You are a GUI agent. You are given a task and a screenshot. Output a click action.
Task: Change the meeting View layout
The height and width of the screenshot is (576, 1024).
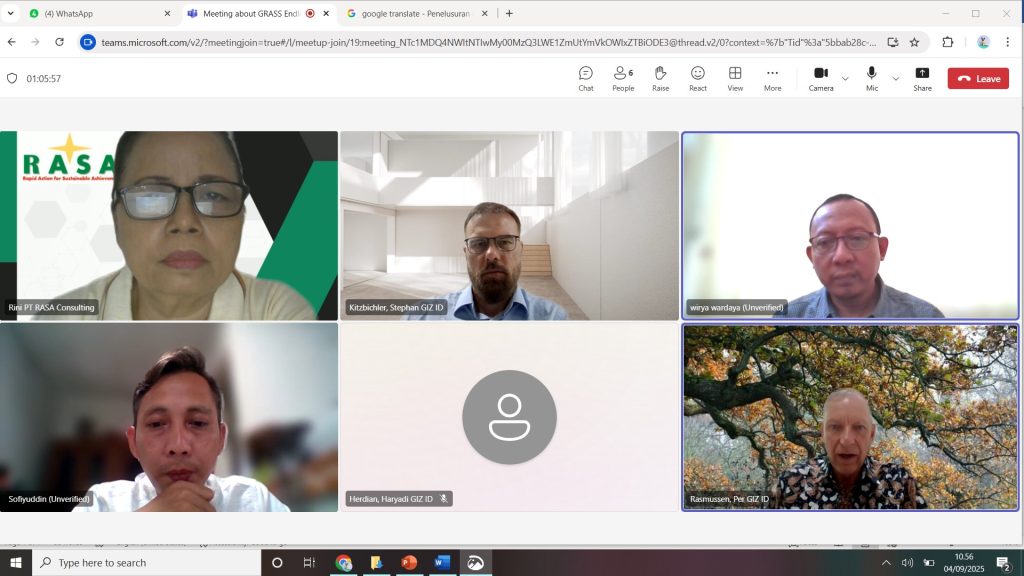pos(735,78)
